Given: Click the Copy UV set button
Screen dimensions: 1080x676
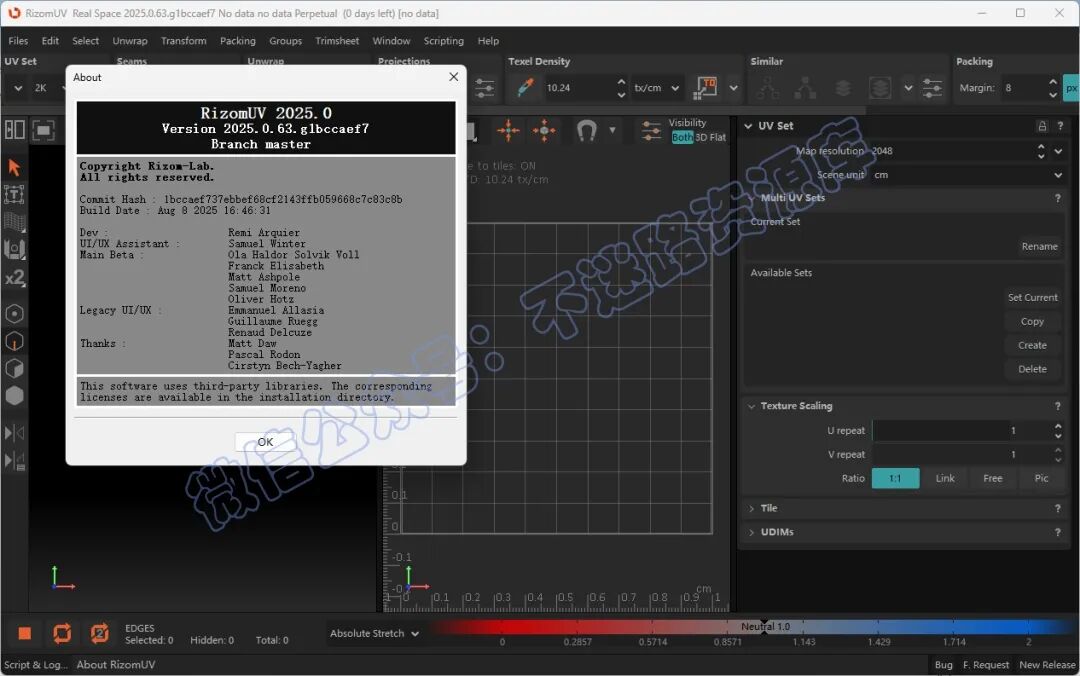Looking at the screenshot, I should tap(1032, 321).
